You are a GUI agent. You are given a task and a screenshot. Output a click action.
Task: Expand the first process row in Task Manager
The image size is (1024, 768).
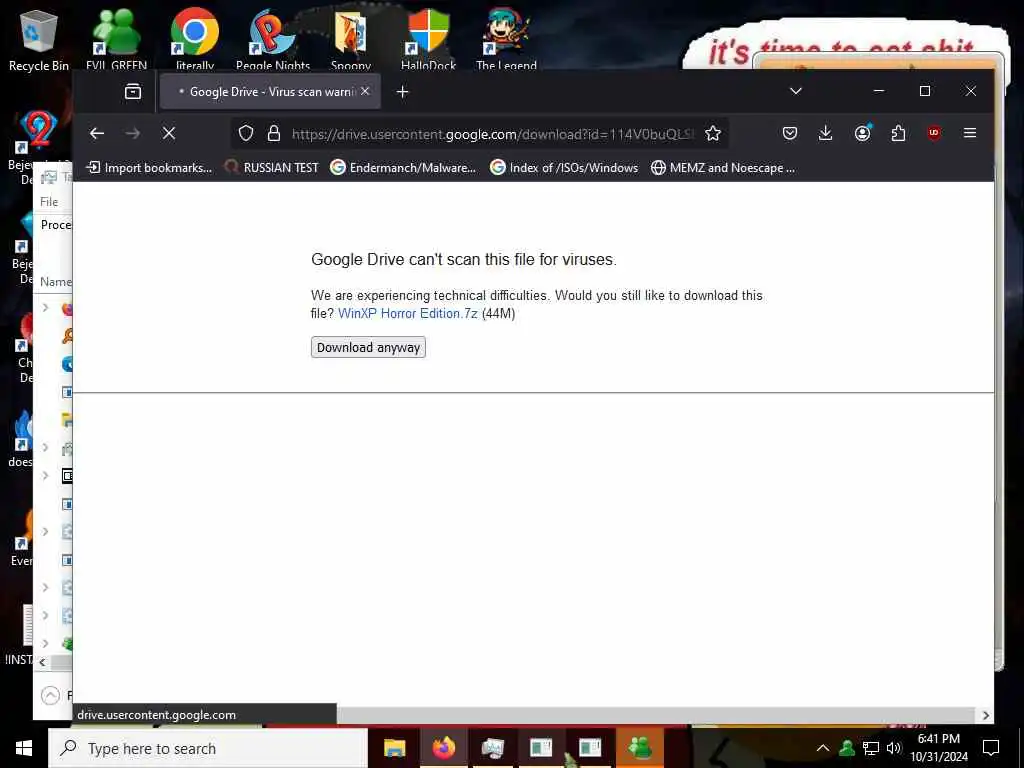tap(45, 307)
